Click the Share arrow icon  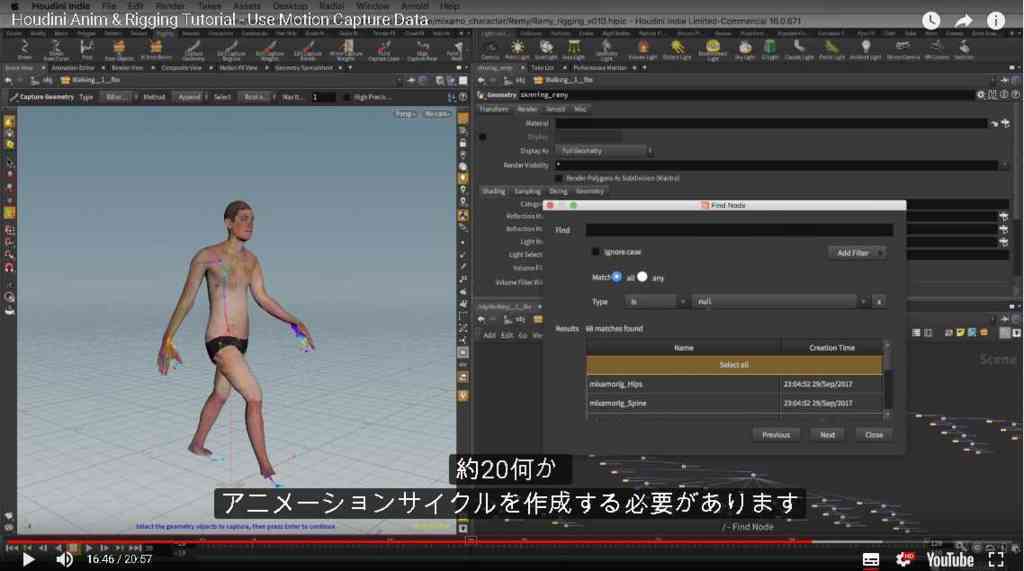click(x=963, y=21)
